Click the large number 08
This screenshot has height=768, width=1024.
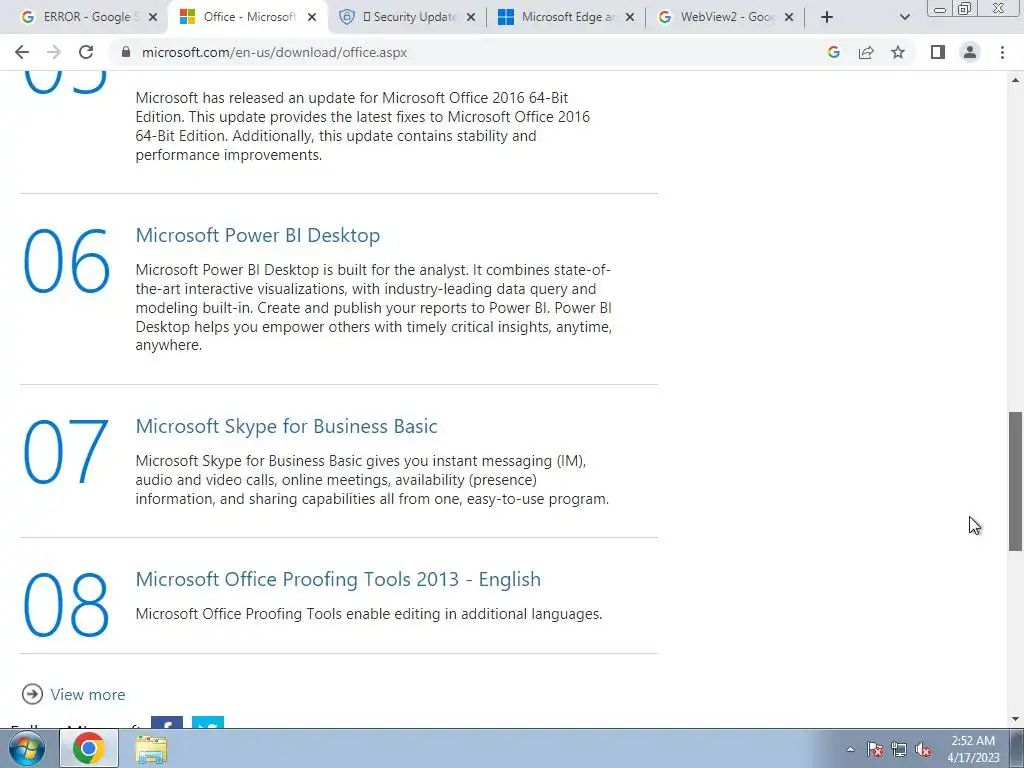(x=66, y=605)
